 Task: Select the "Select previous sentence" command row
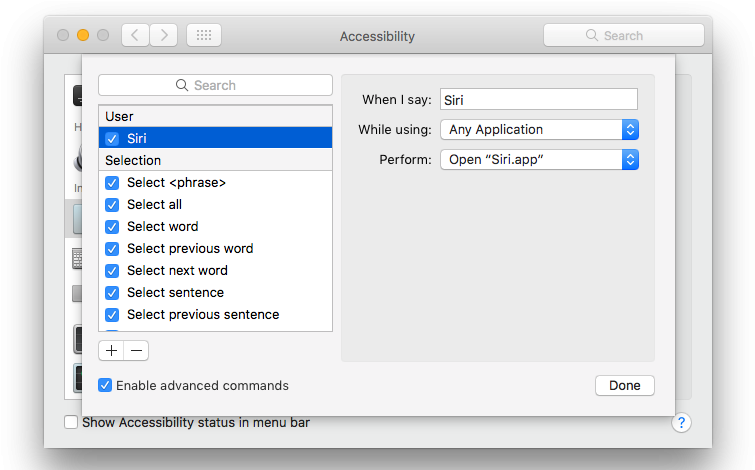pos(215,314)
